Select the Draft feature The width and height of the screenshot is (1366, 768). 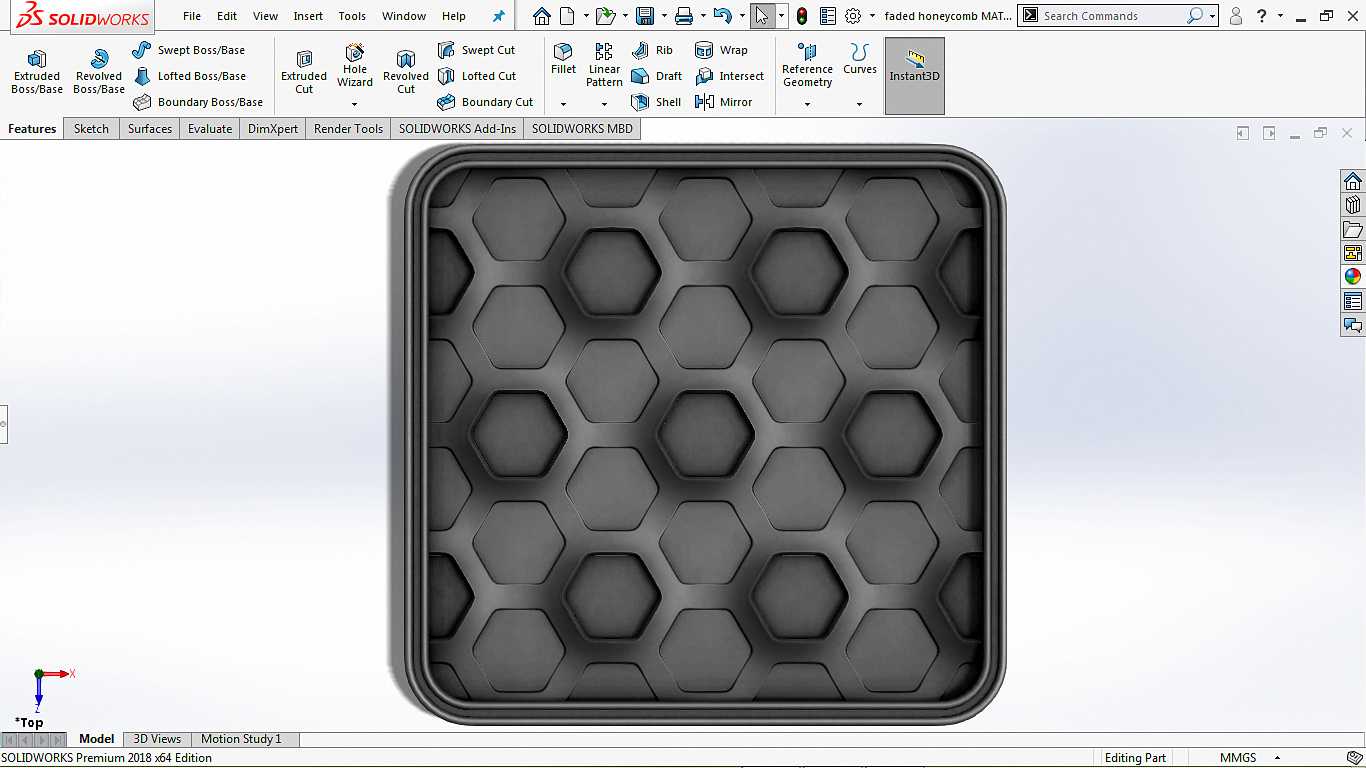[657, 76]
